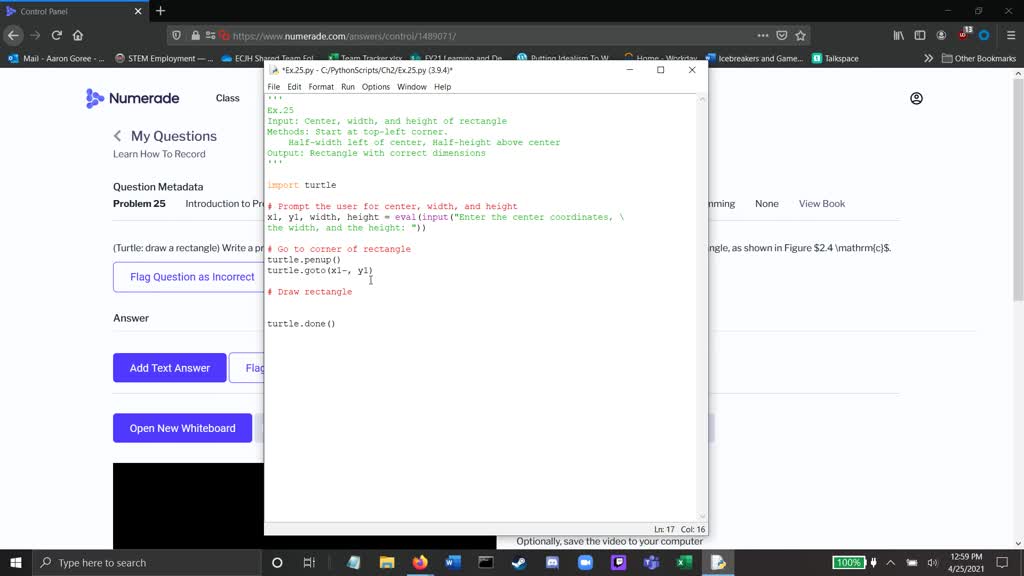Show more bookmarks with the chevron
This screenshot has height=576, width=1024.
click(x=928, y=58)
